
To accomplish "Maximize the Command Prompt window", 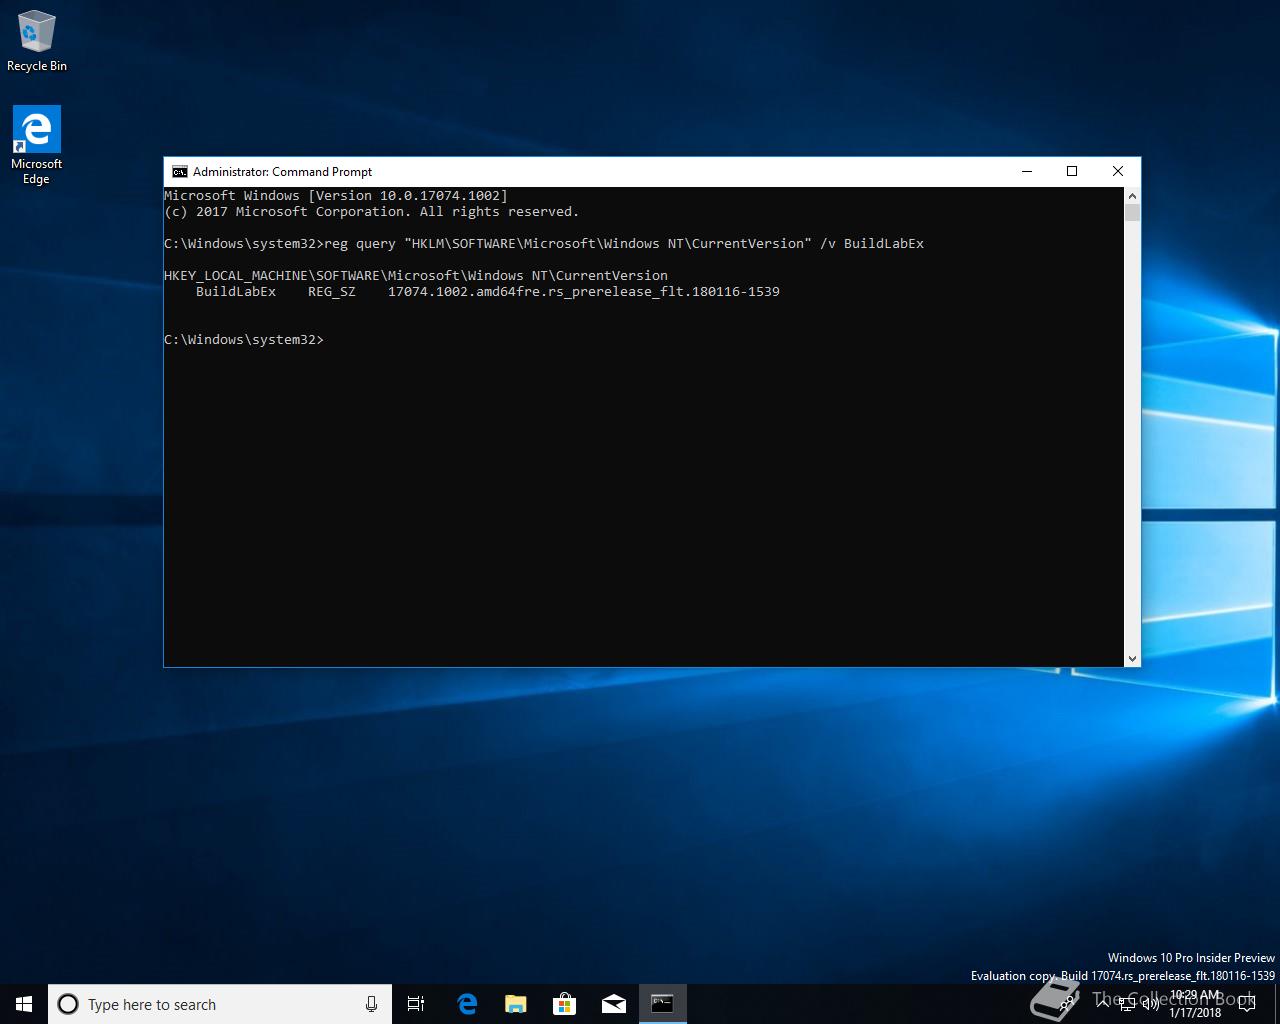I will (1072, 172).
